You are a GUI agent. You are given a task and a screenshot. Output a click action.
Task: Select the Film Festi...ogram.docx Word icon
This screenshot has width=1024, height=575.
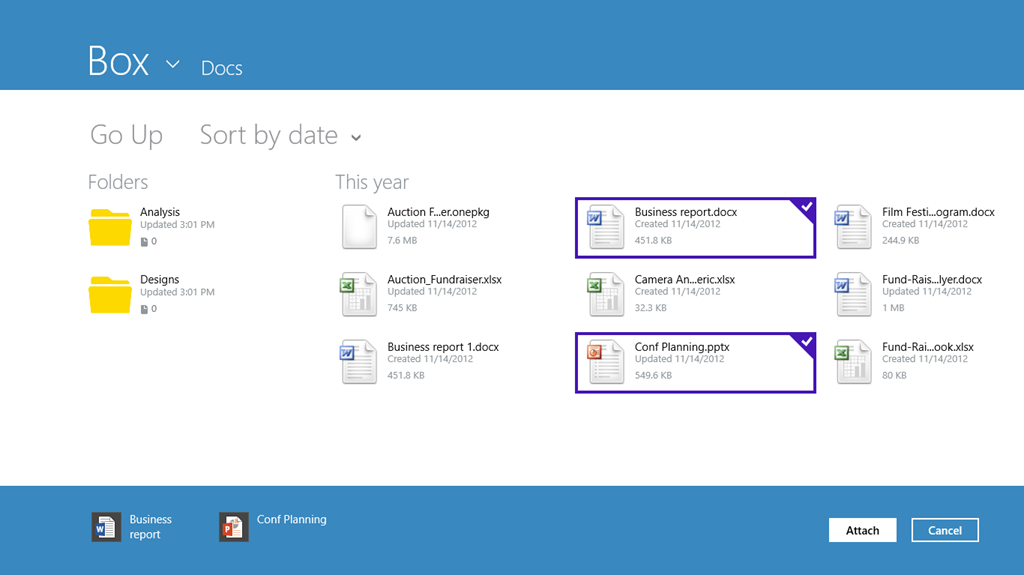853,227
